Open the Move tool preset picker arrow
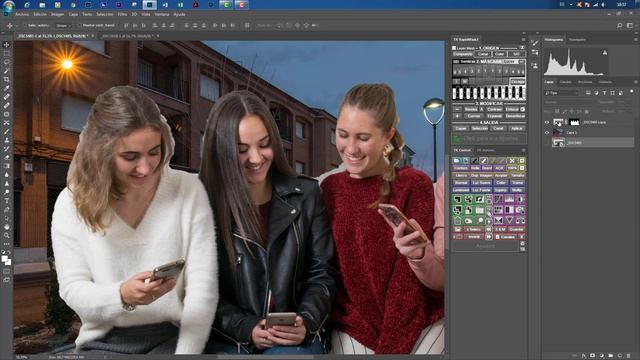 coord(16,25)
